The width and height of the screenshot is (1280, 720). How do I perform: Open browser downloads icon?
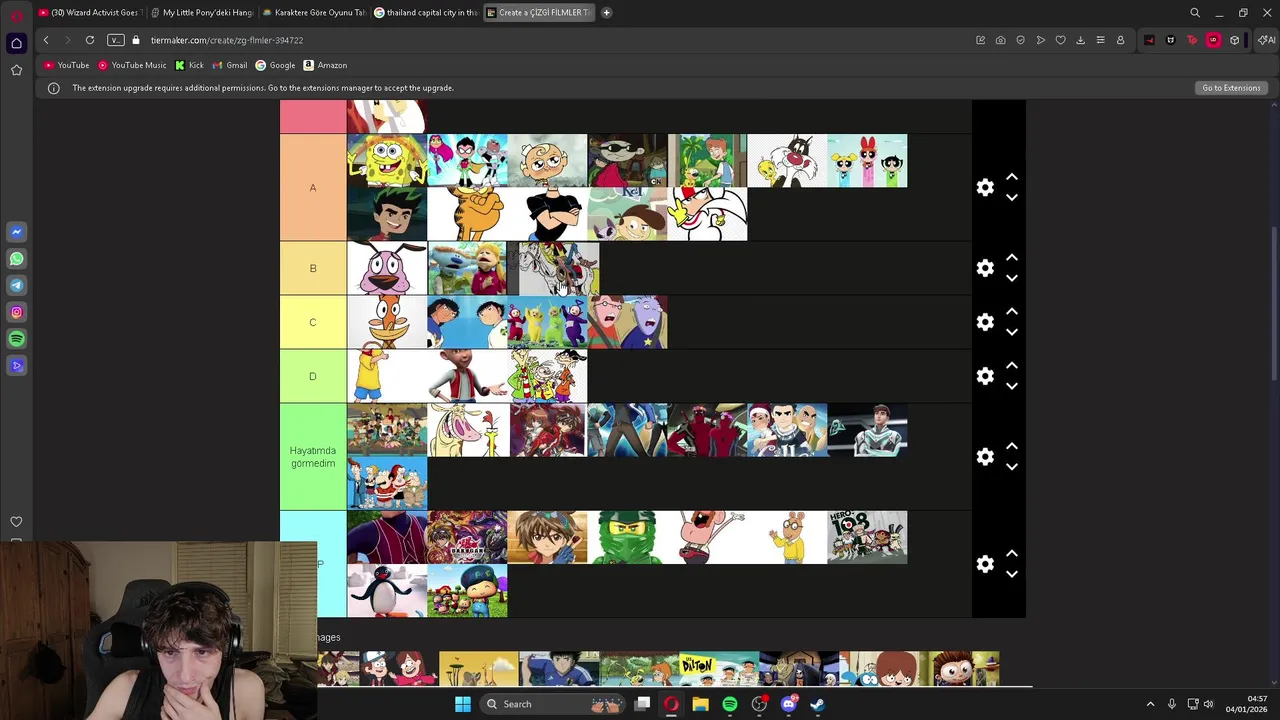click(1080, 40)
